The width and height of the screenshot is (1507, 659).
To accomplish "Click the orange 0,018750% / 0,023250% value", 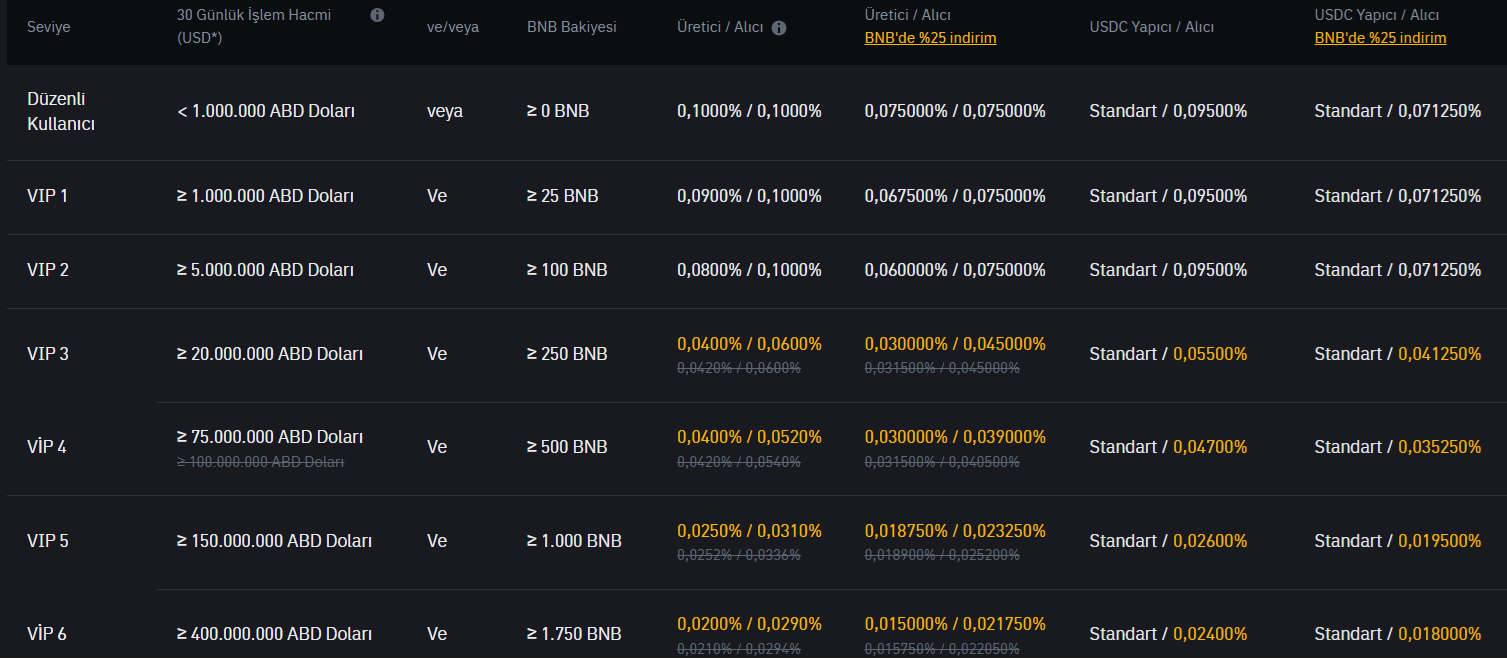I will point(955,531).
